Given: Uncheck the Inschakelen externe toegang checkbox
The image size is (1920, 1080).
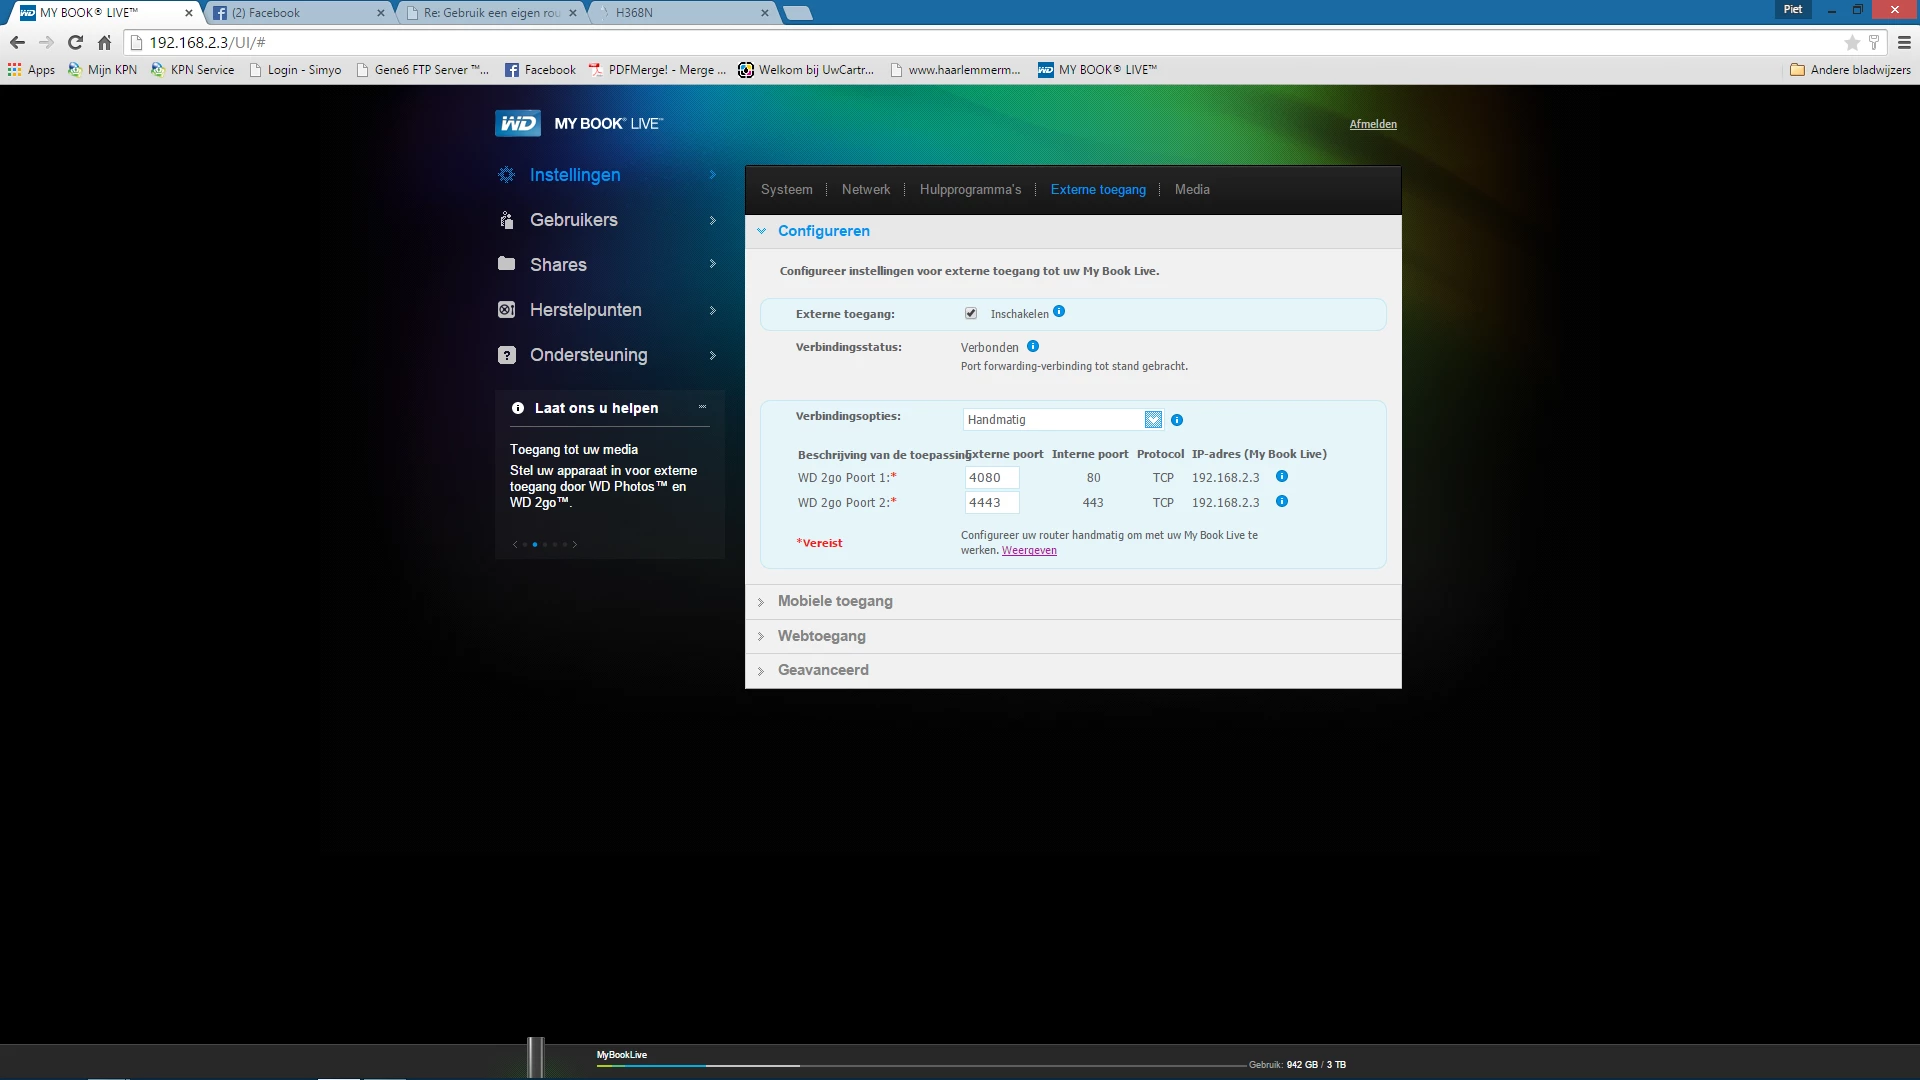Looking at the screenshot, I should 970,313.
